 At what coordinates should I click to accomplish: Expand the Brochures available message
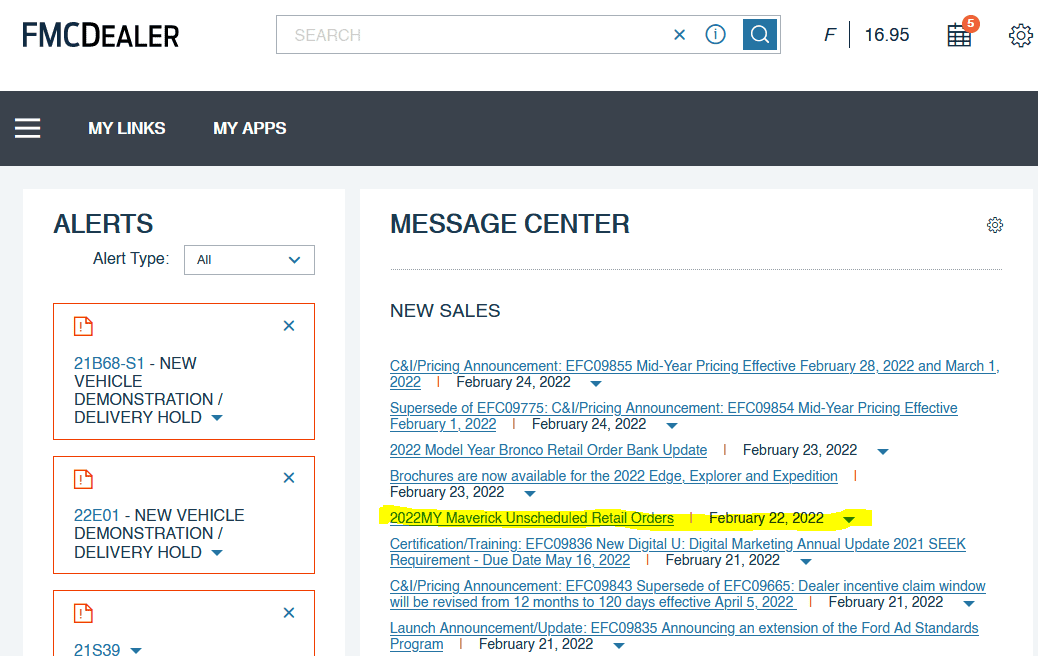point(530,493)
